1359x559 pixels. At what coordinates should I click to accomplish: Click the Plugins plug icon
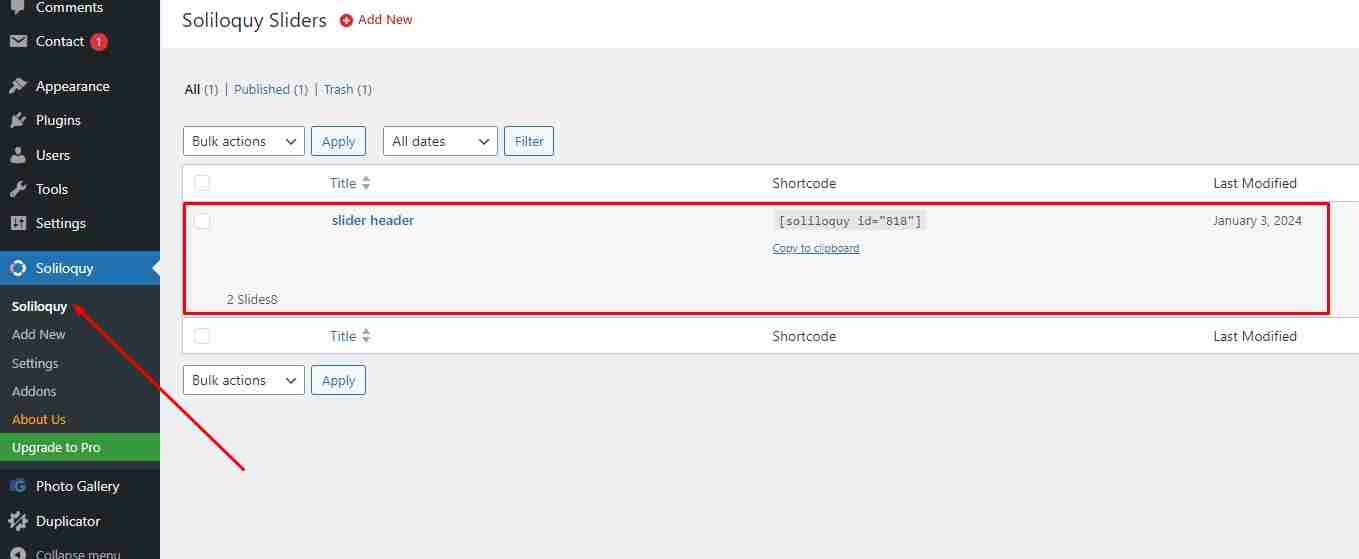18,120
